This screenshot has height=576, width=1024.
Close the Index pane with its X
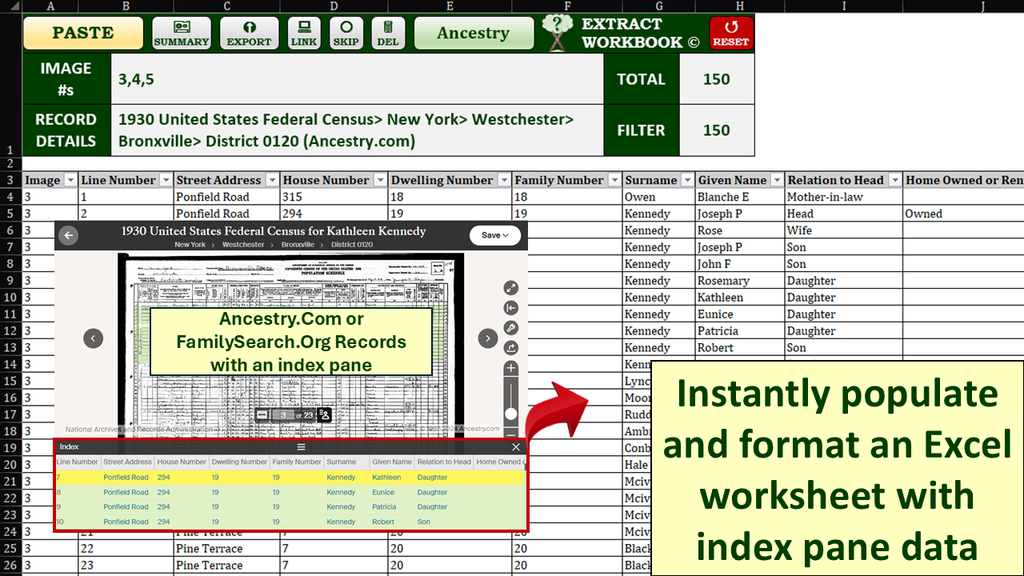click(517, 446)
